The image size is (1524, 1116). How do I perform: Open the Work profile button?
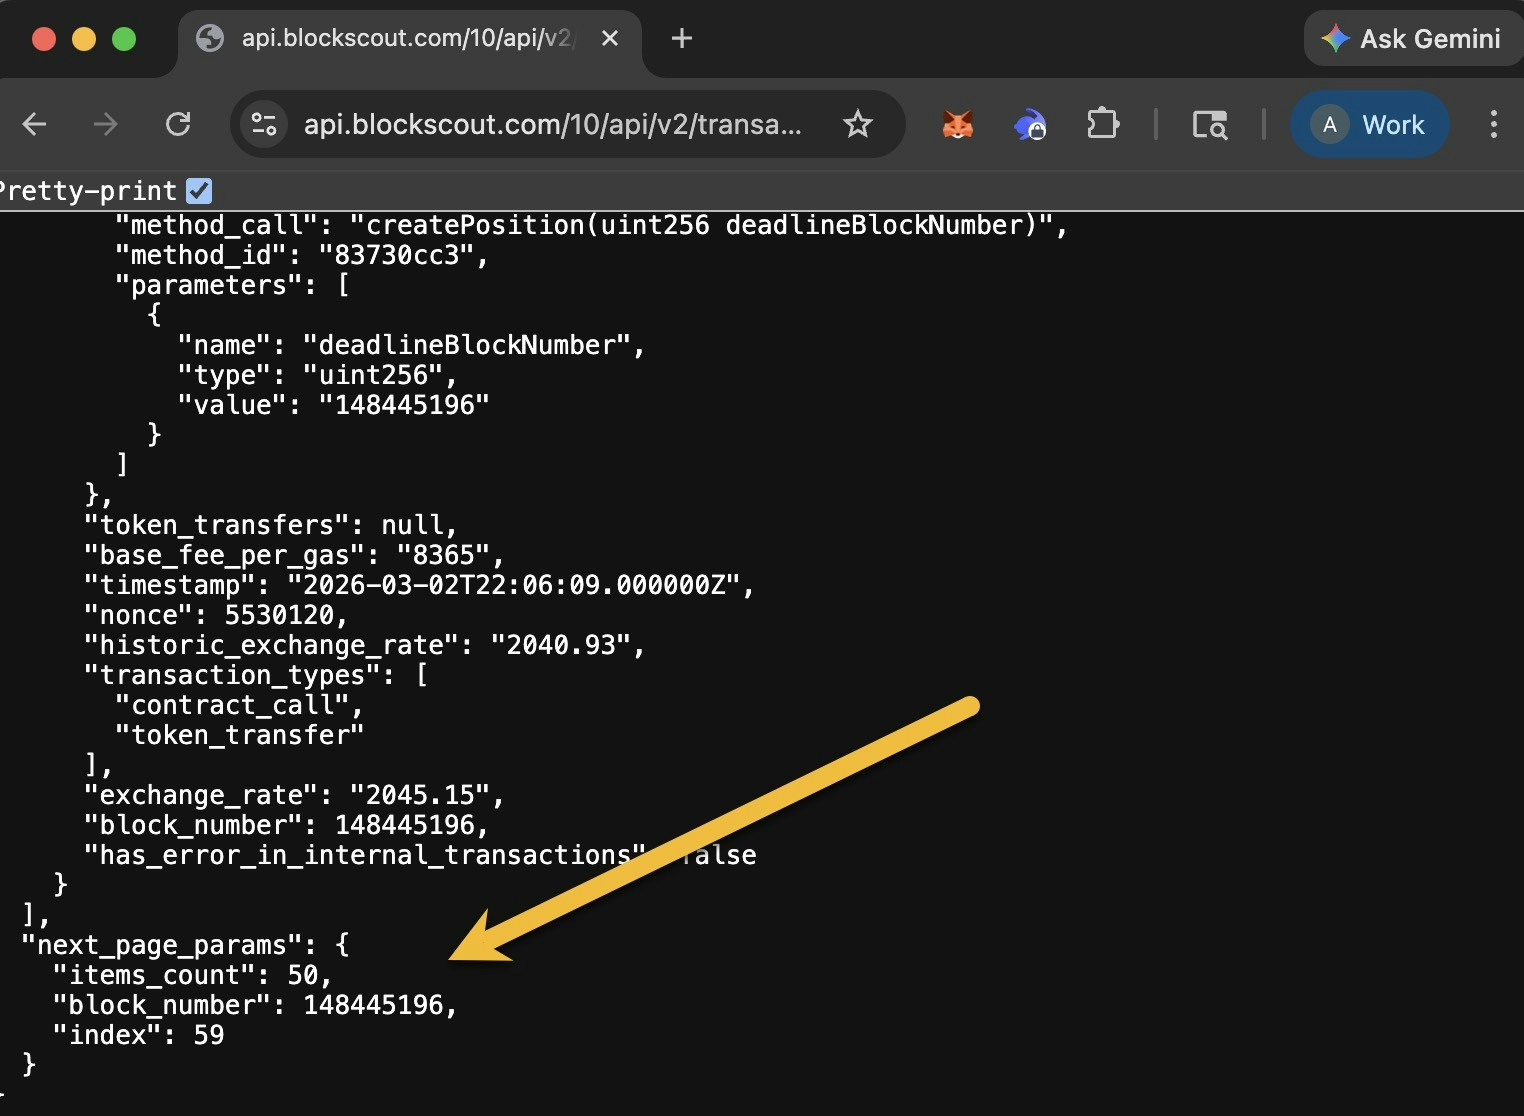[1370, 124]
